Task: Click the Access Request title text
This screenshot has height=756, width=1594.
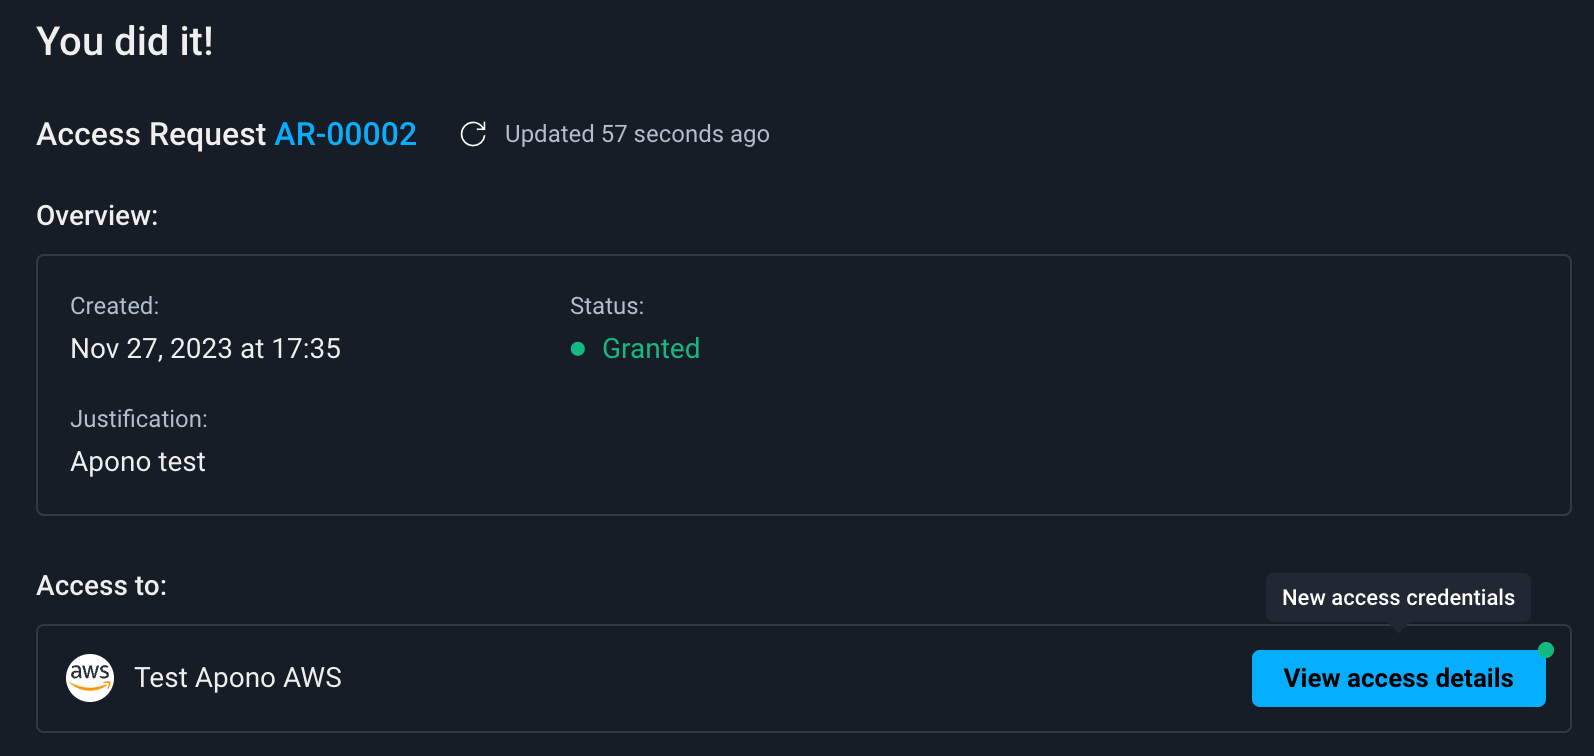Action: click(x=151, y=134)
